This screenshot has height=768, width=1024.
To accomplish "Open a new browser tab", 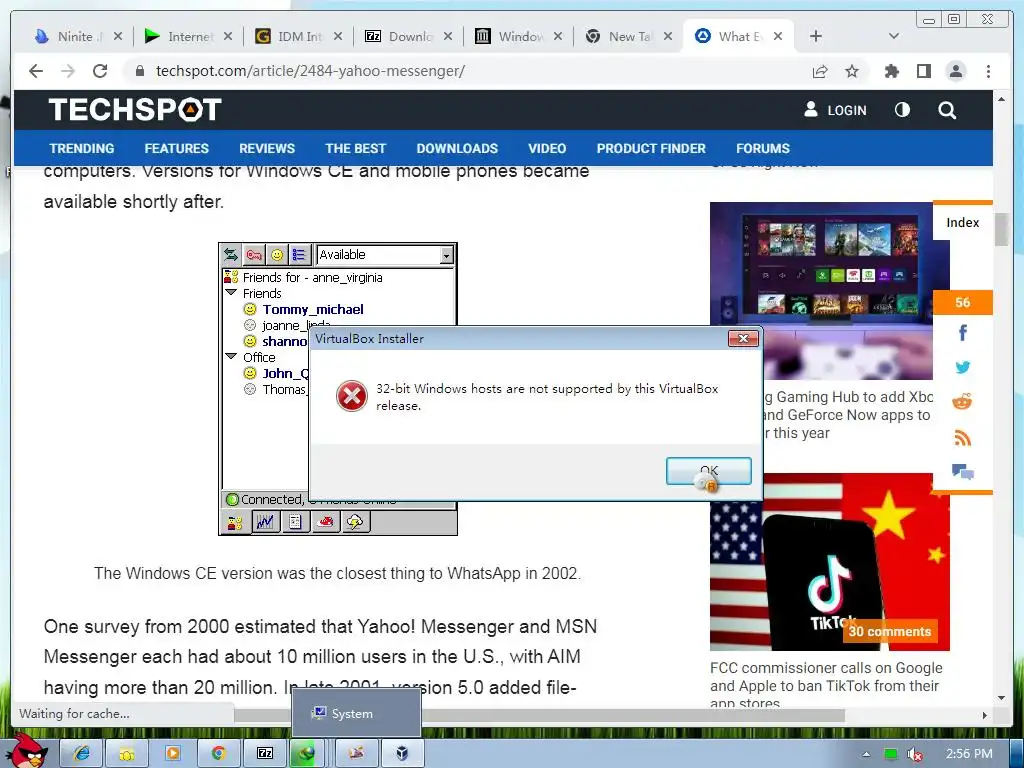I will tap(816, 36).
